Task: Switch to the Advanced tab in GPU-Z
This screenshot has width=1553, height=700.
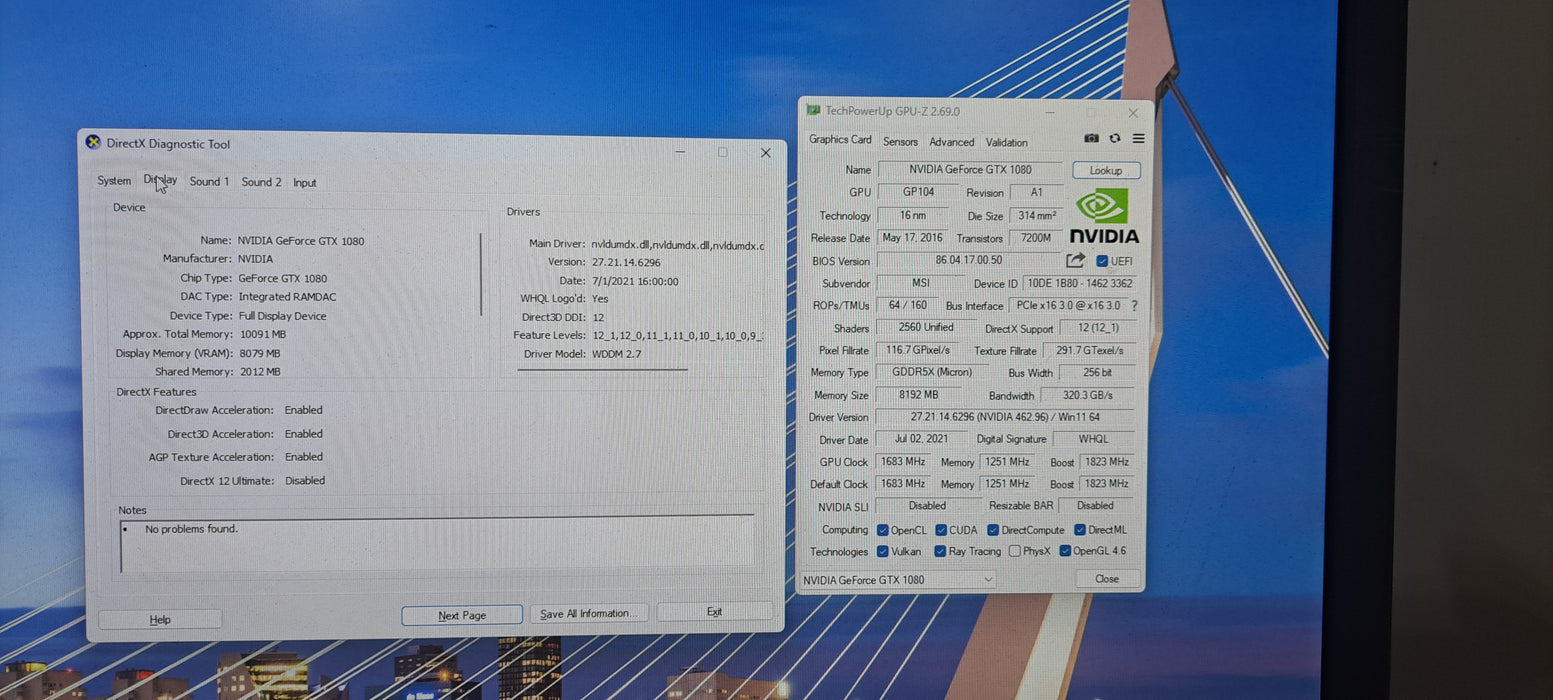Action: 951,142
